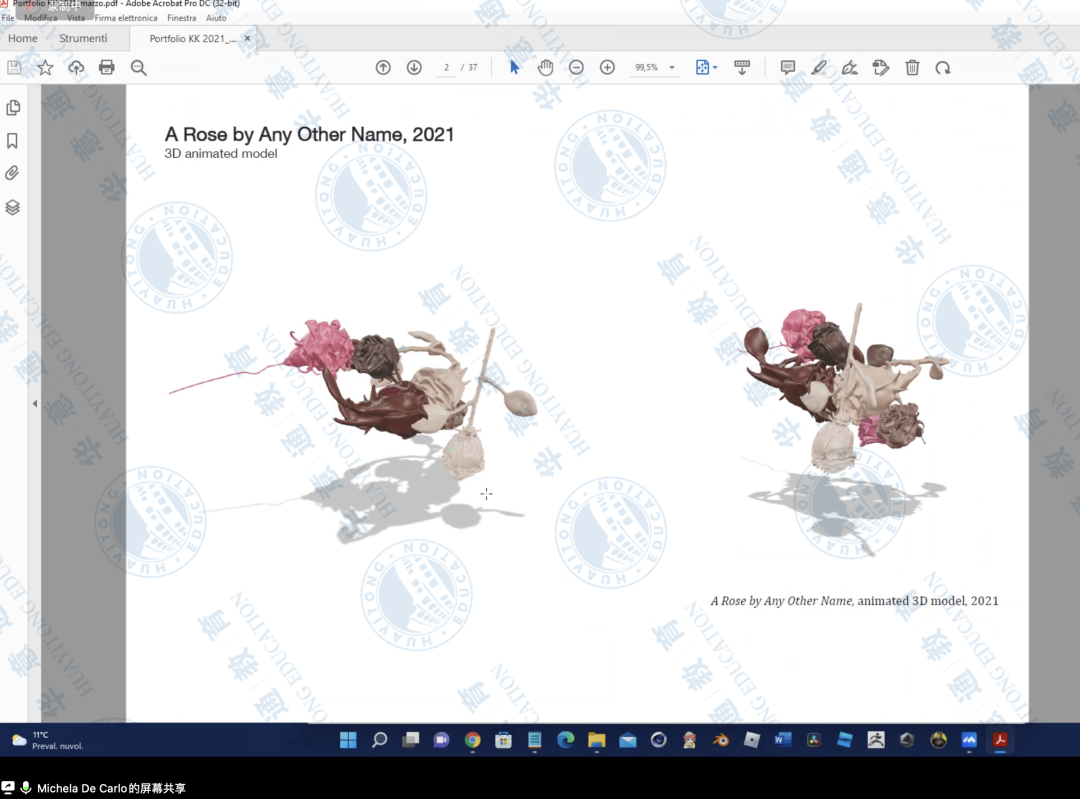Image resolution: width=1080 pixels, height=799 pixels.
Task: Rotate page with circular arrow icon
Action: point(943,68)
